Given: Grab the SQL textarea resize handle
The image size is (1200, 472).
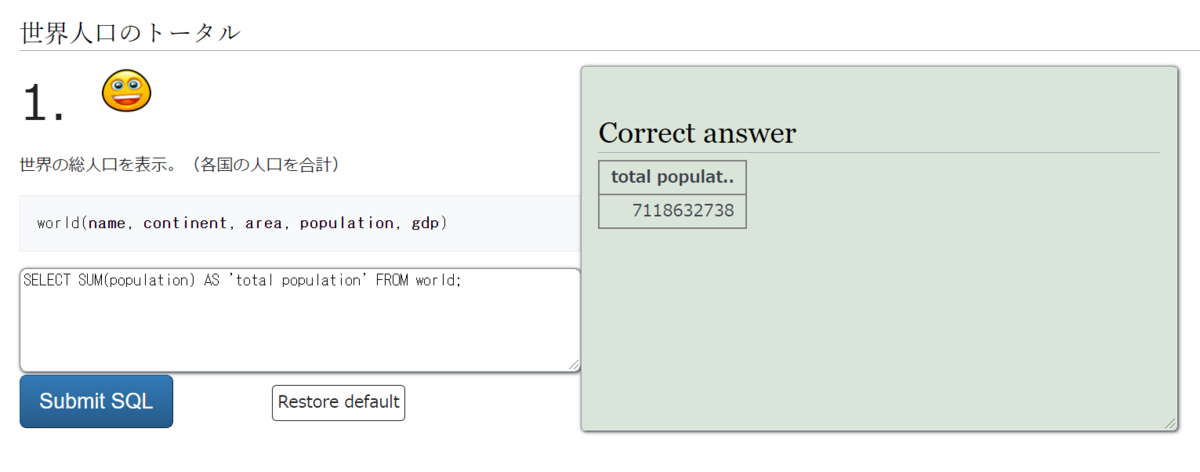Looking at the screenshot, I should 574,365.
